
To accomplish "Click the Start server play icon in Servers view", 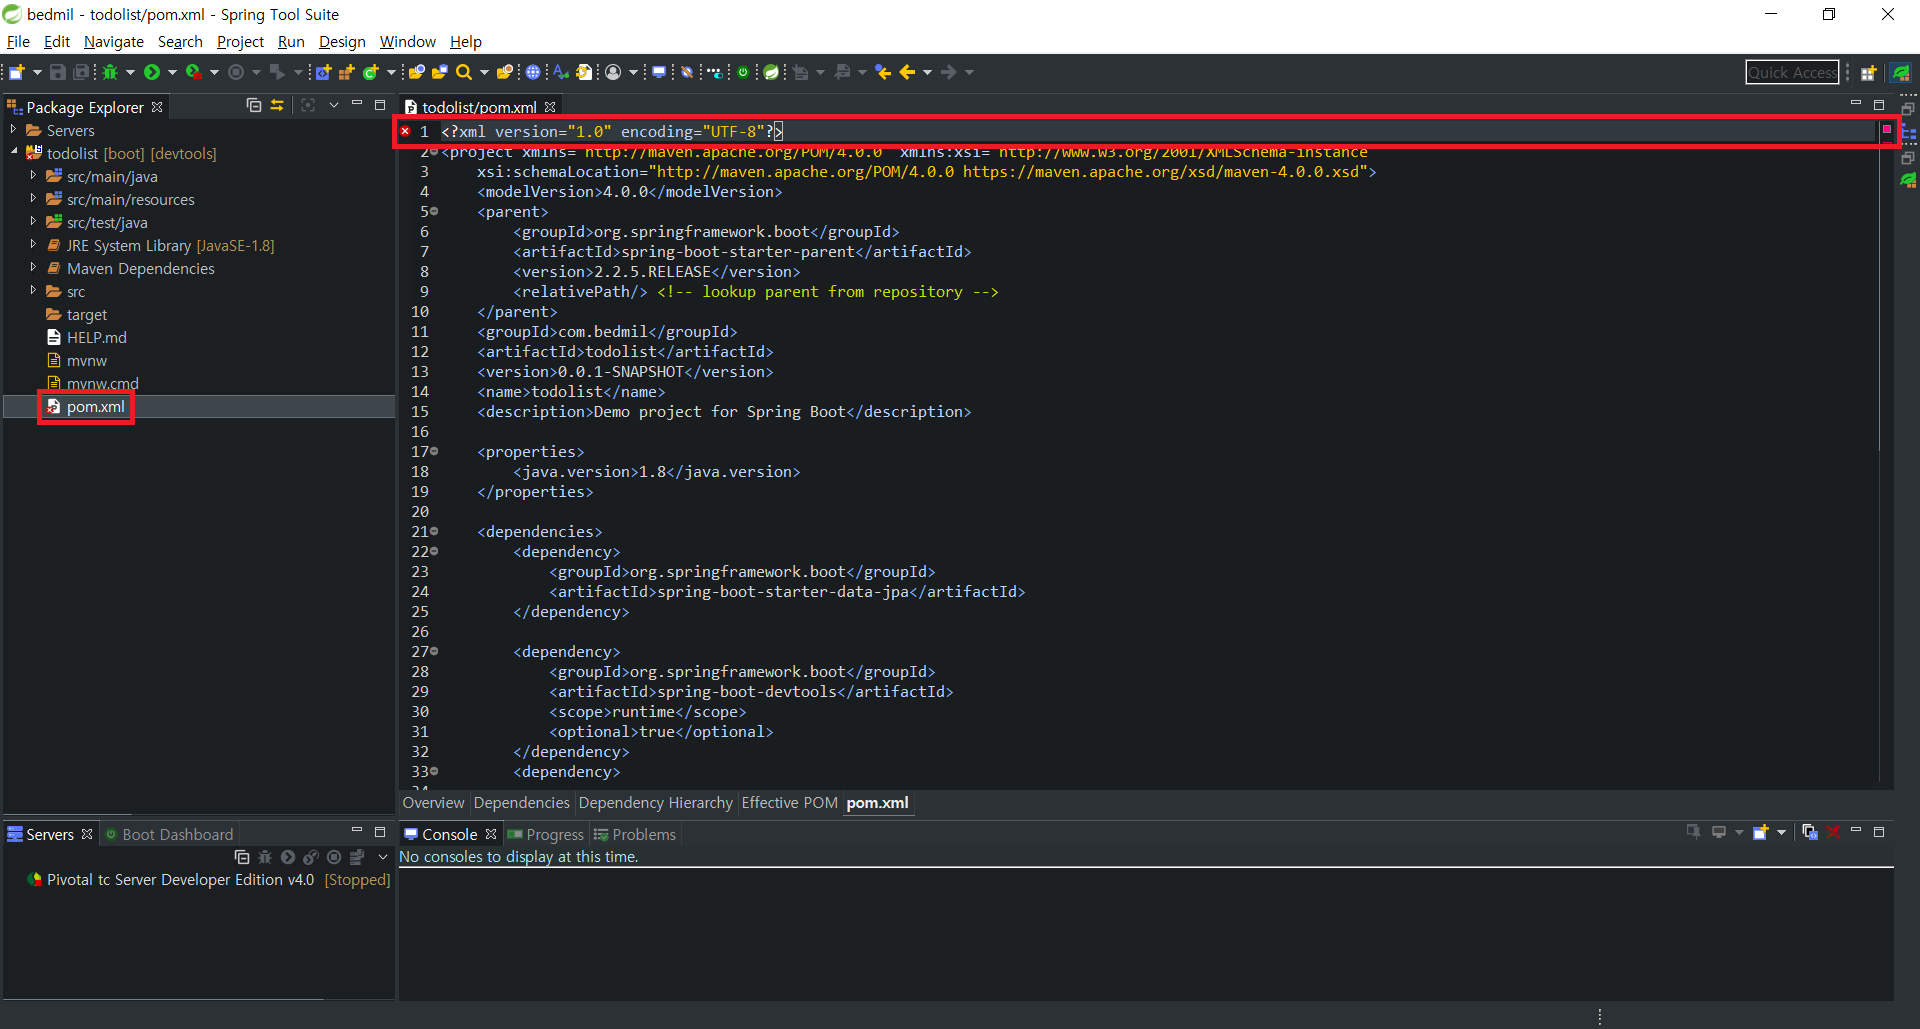I will (288, 857).
